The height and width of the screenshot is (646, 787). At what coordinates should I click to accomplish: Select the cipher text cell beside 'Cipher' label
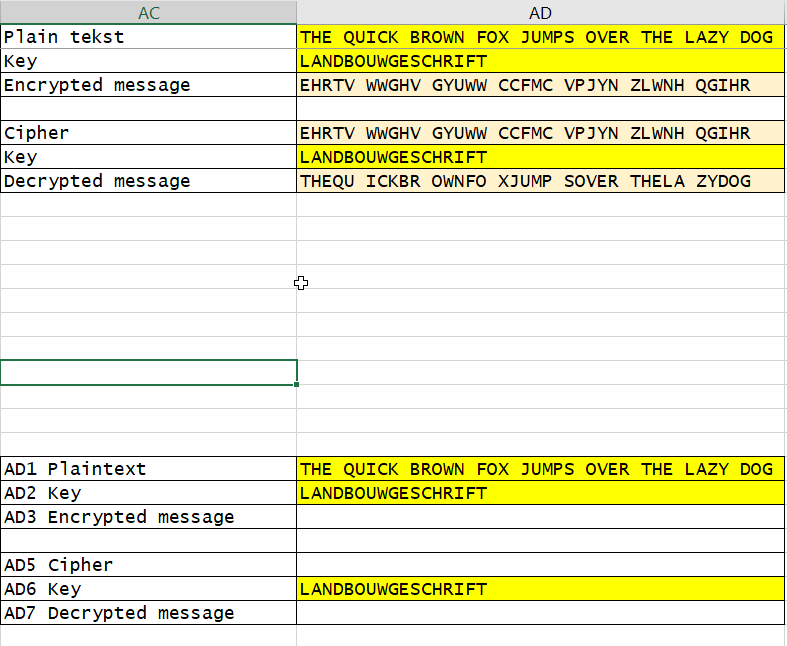click(x=541, y=133)
